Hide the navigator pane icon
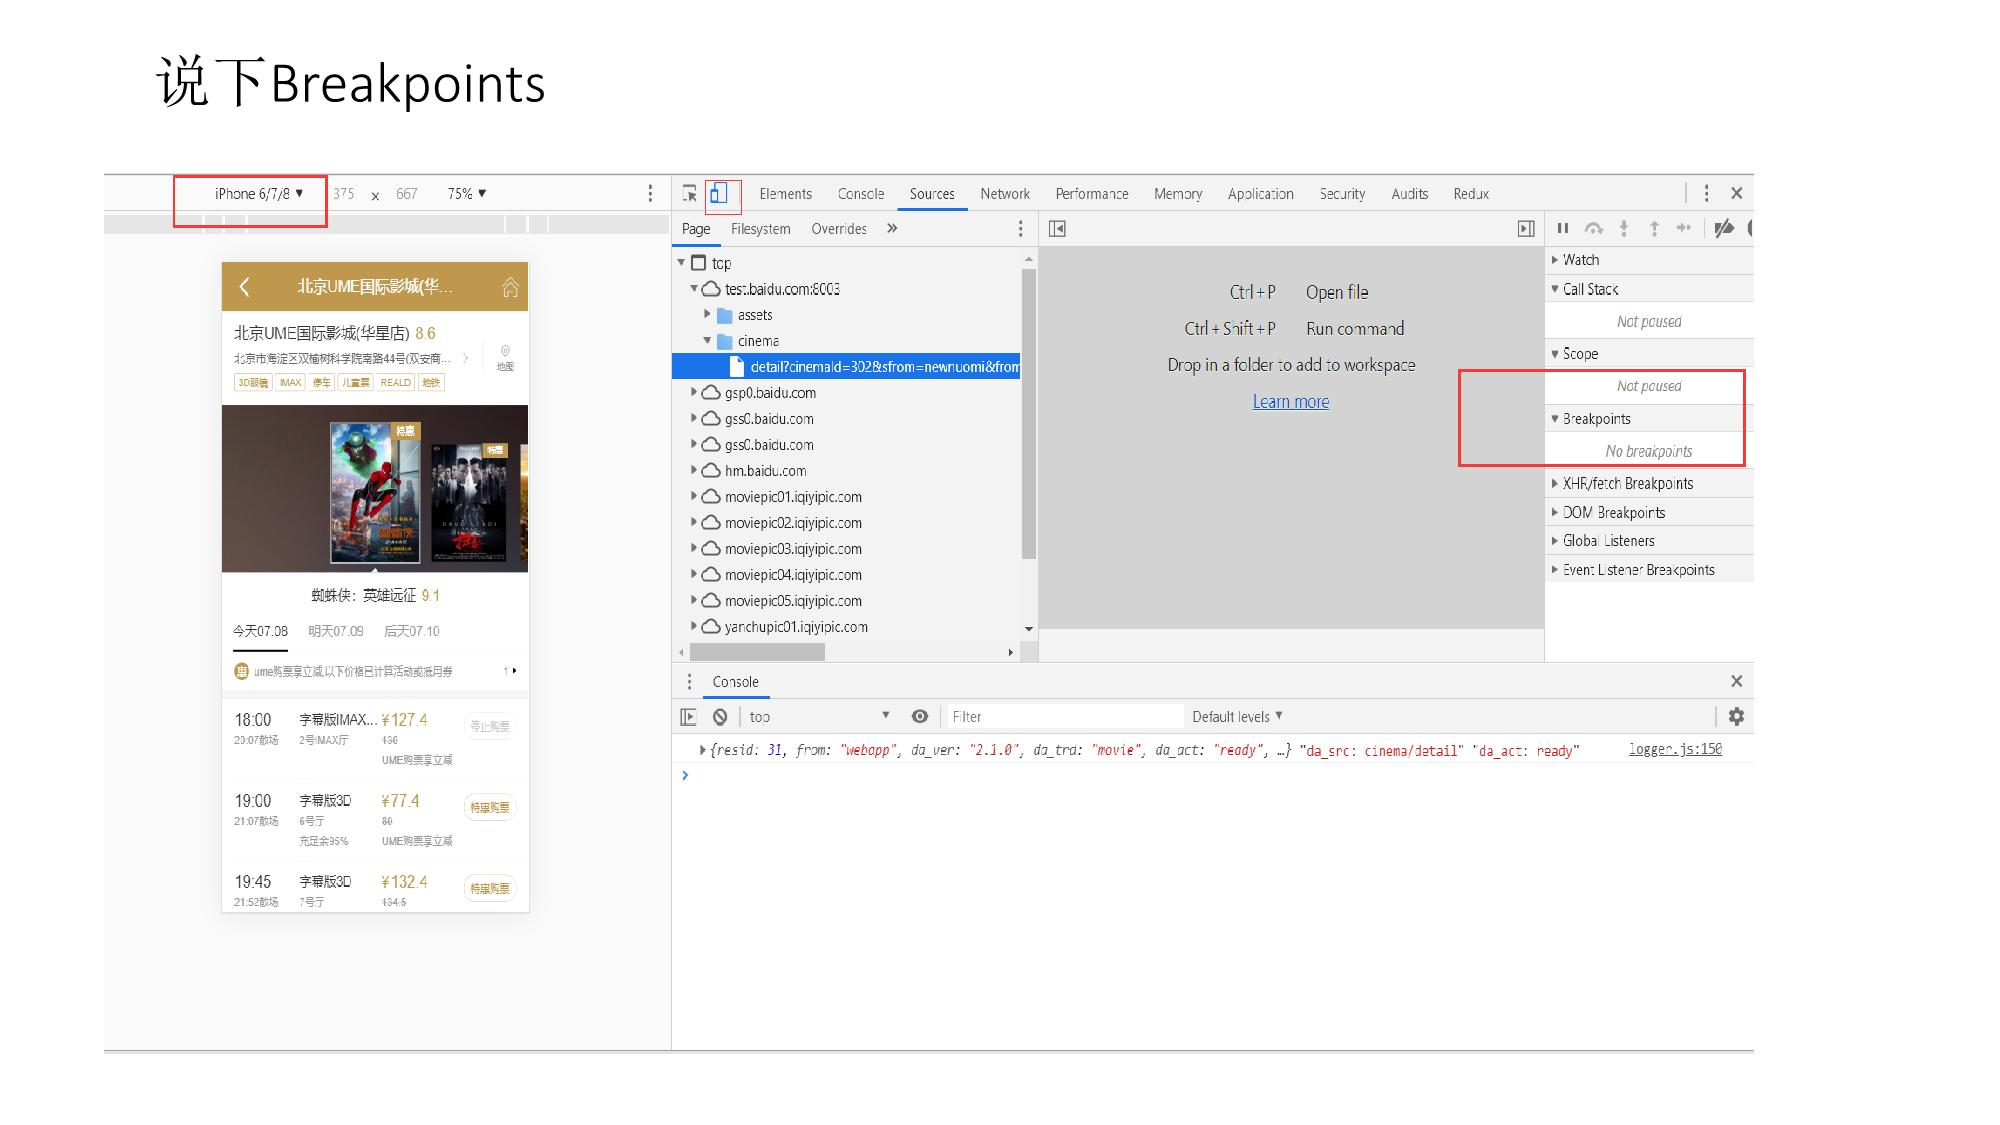 click(1057, 229)
